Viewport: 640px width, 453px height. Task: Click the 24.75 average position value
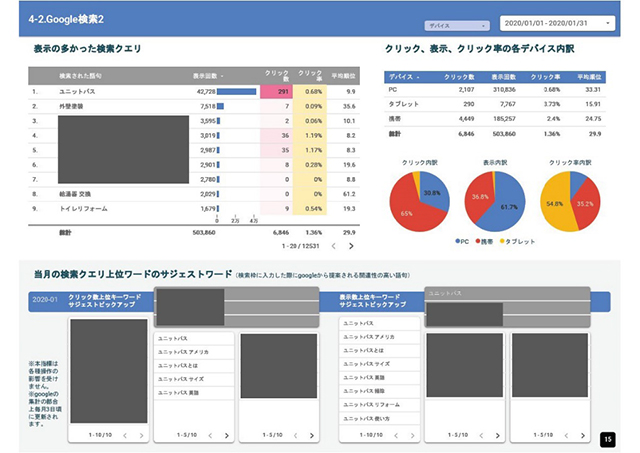(593, 119)
